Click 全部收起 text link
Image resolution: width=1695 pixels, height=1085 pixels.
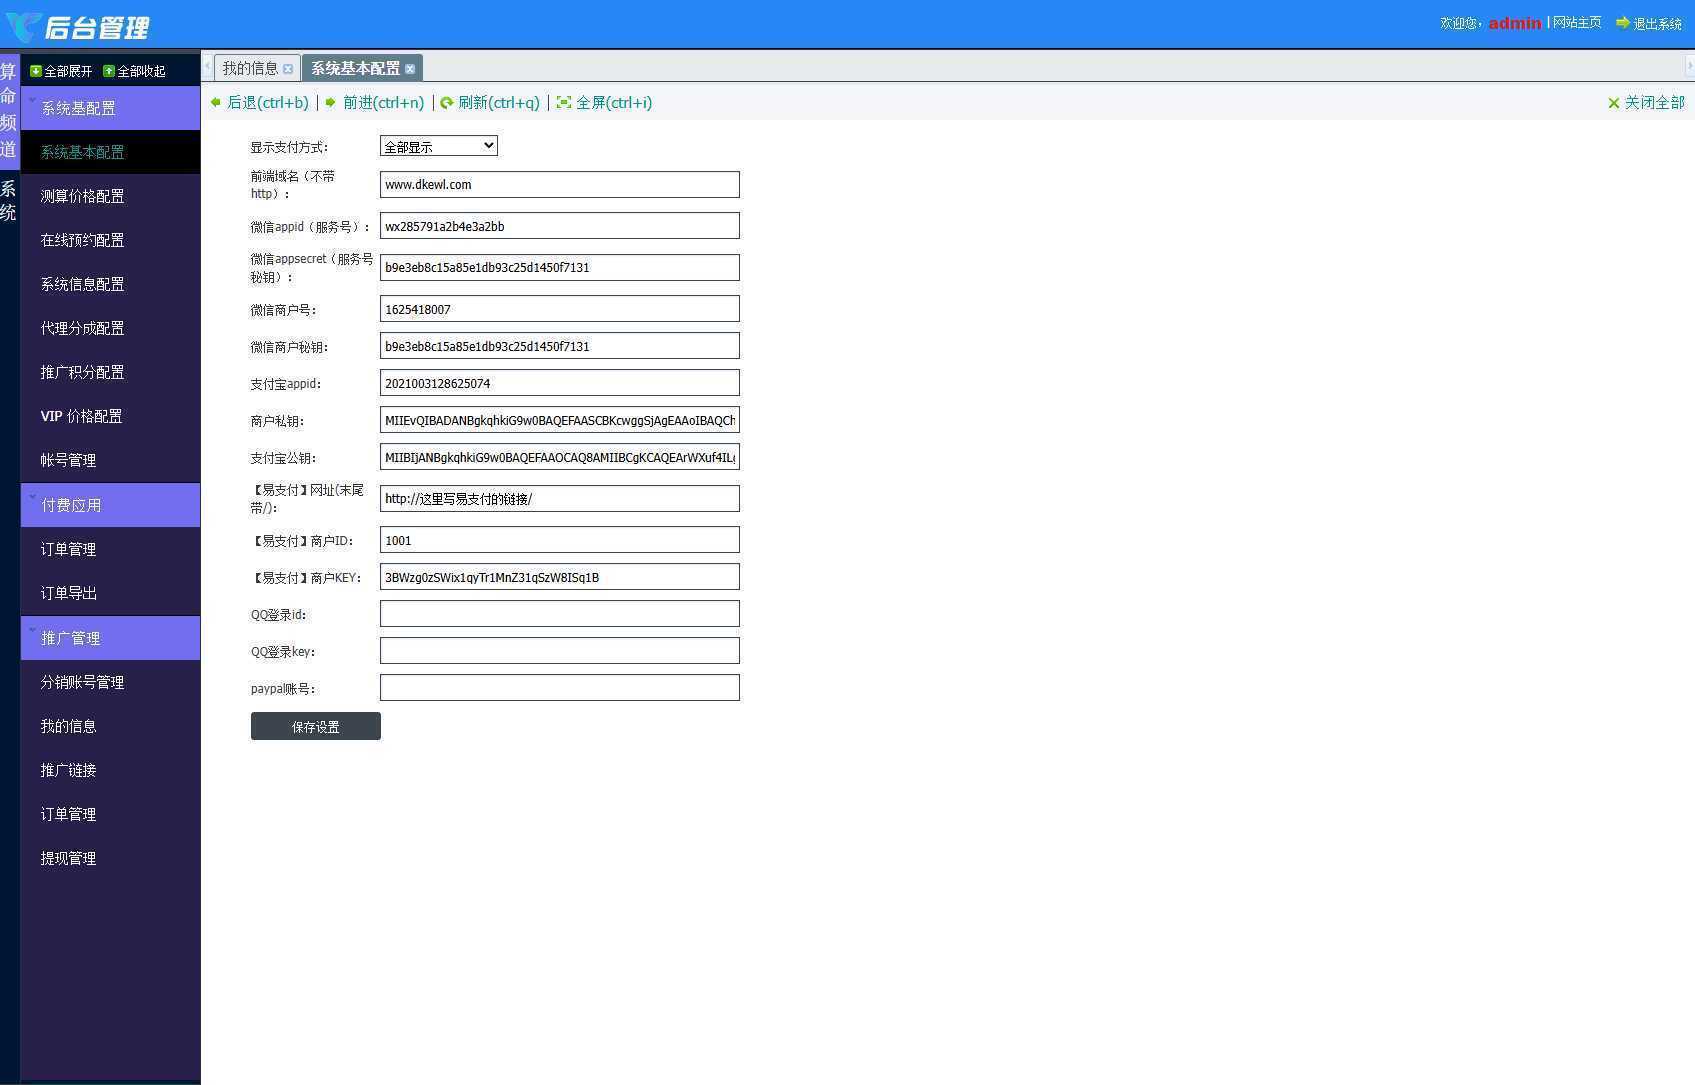tap(142, 71)
